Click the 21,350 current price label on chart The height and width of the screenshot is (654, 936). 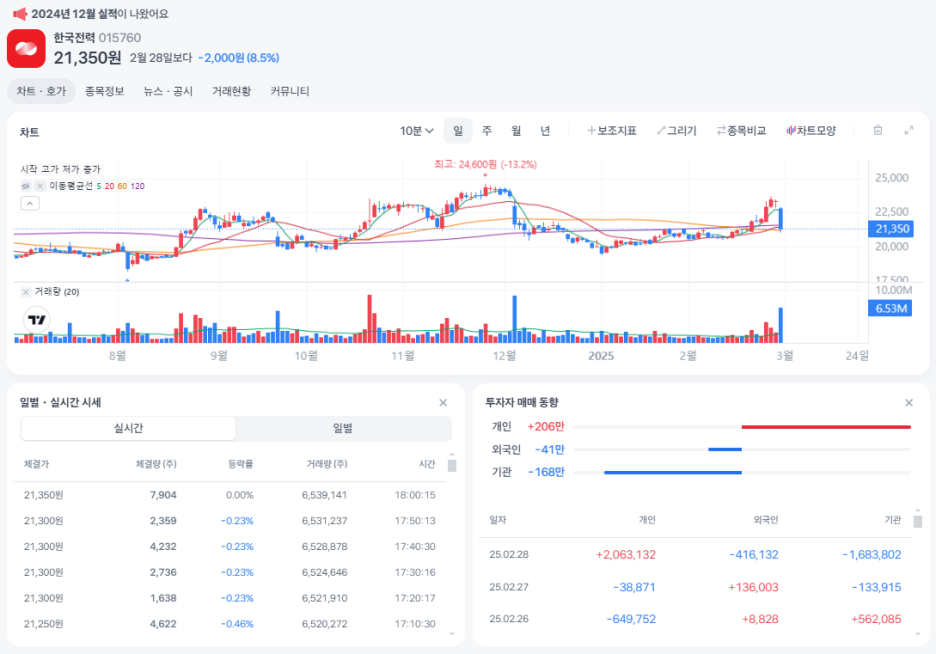point(891,229)
